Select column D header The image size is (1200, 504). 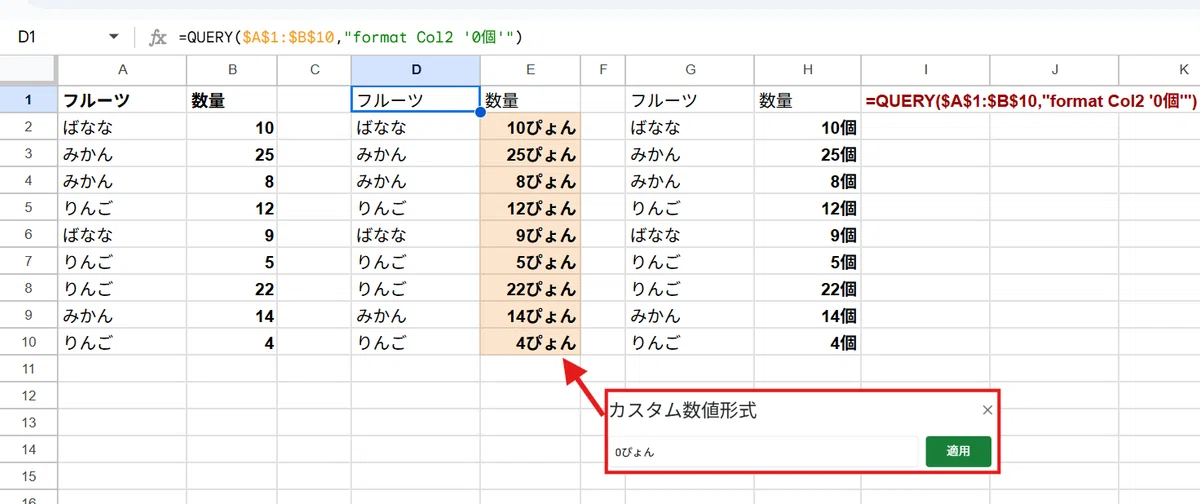coord(416,69)
